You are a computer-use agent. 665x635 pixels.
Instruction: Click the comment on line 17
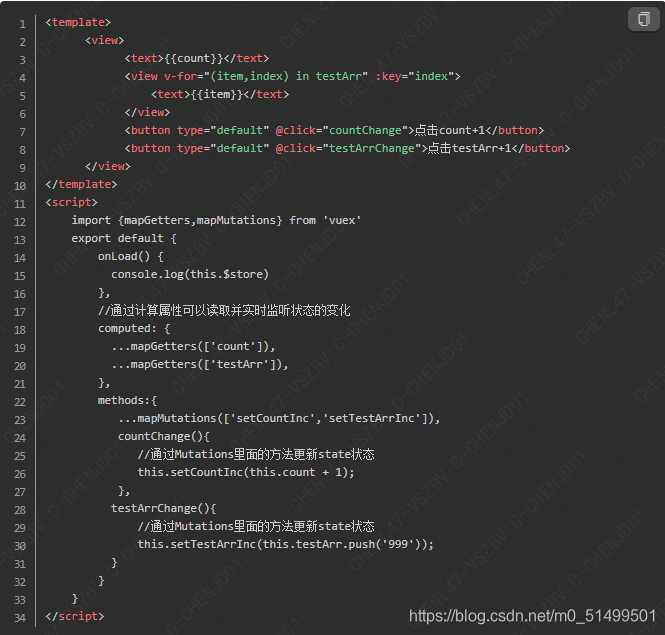click(224, 311)
